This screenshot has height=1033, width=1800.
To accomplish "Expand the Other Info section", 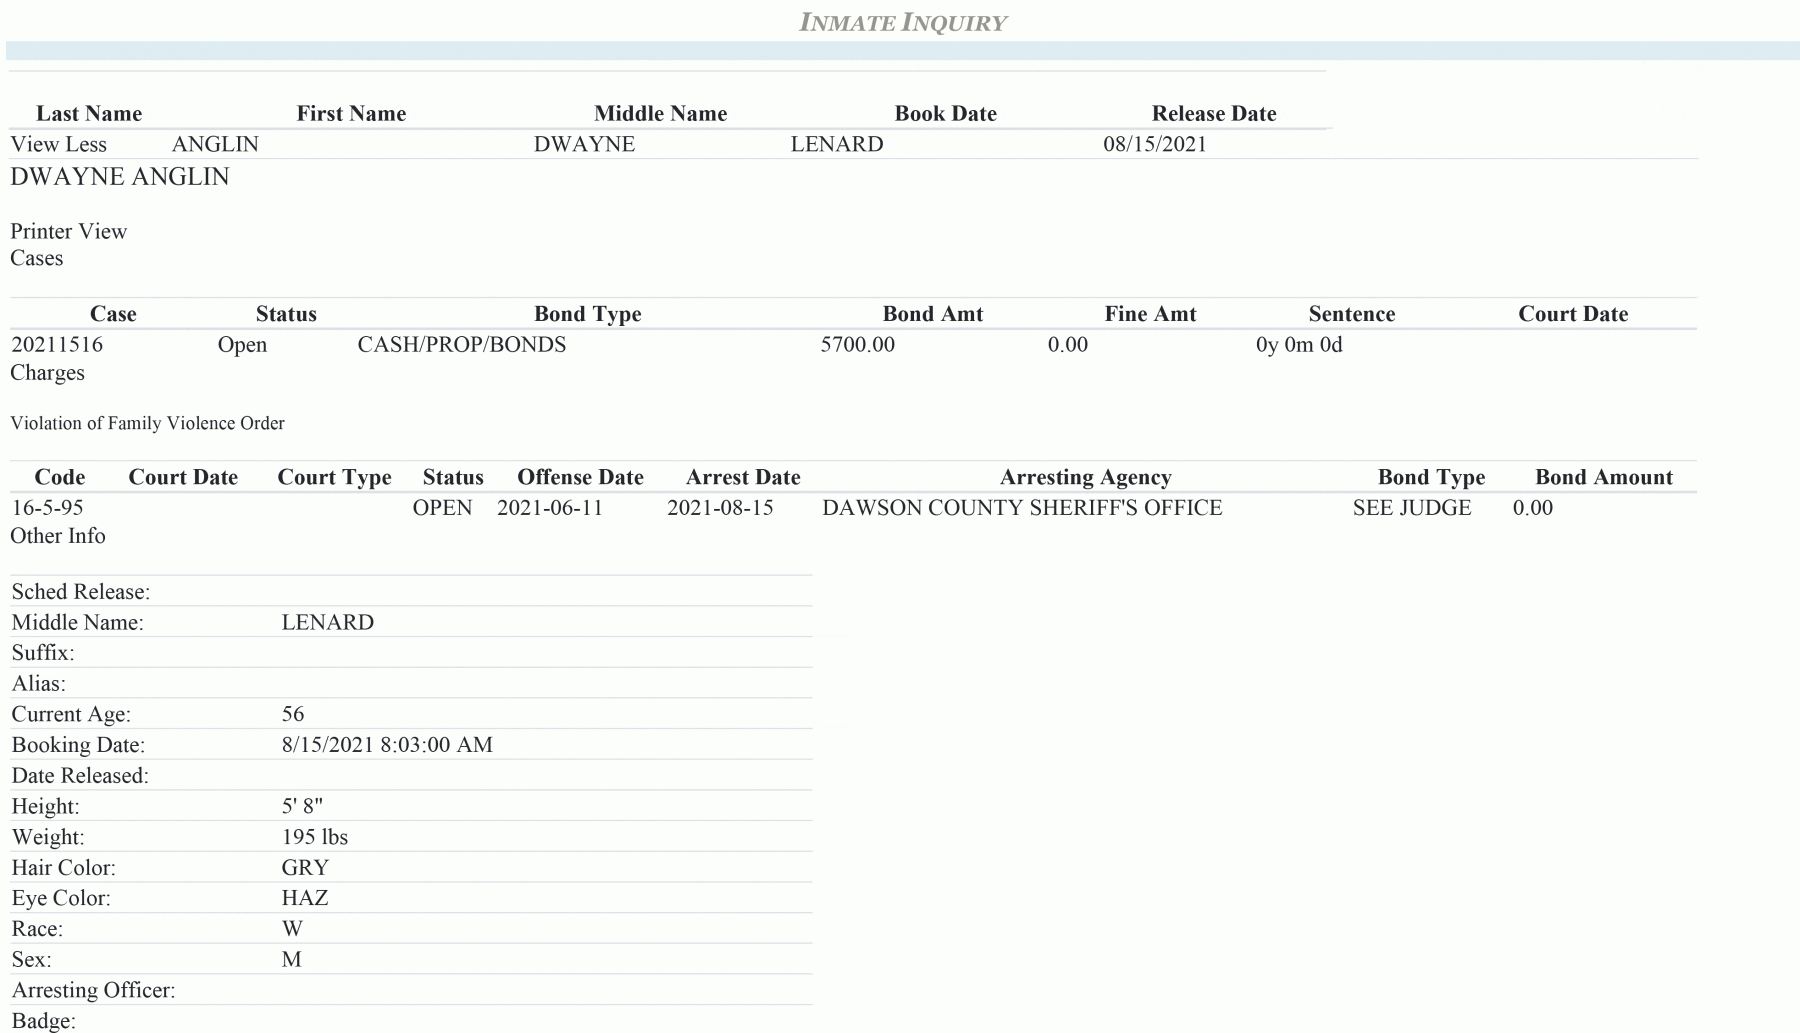I will 57,536.
